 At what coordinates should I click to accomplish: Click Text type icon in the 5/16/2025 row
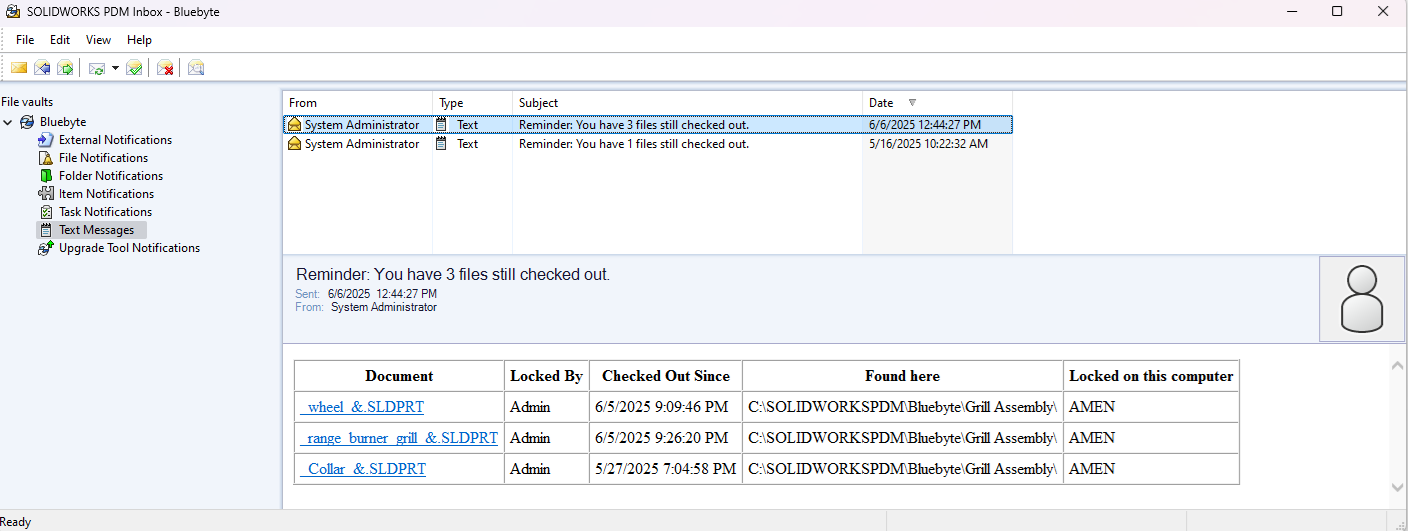point(442,144)
